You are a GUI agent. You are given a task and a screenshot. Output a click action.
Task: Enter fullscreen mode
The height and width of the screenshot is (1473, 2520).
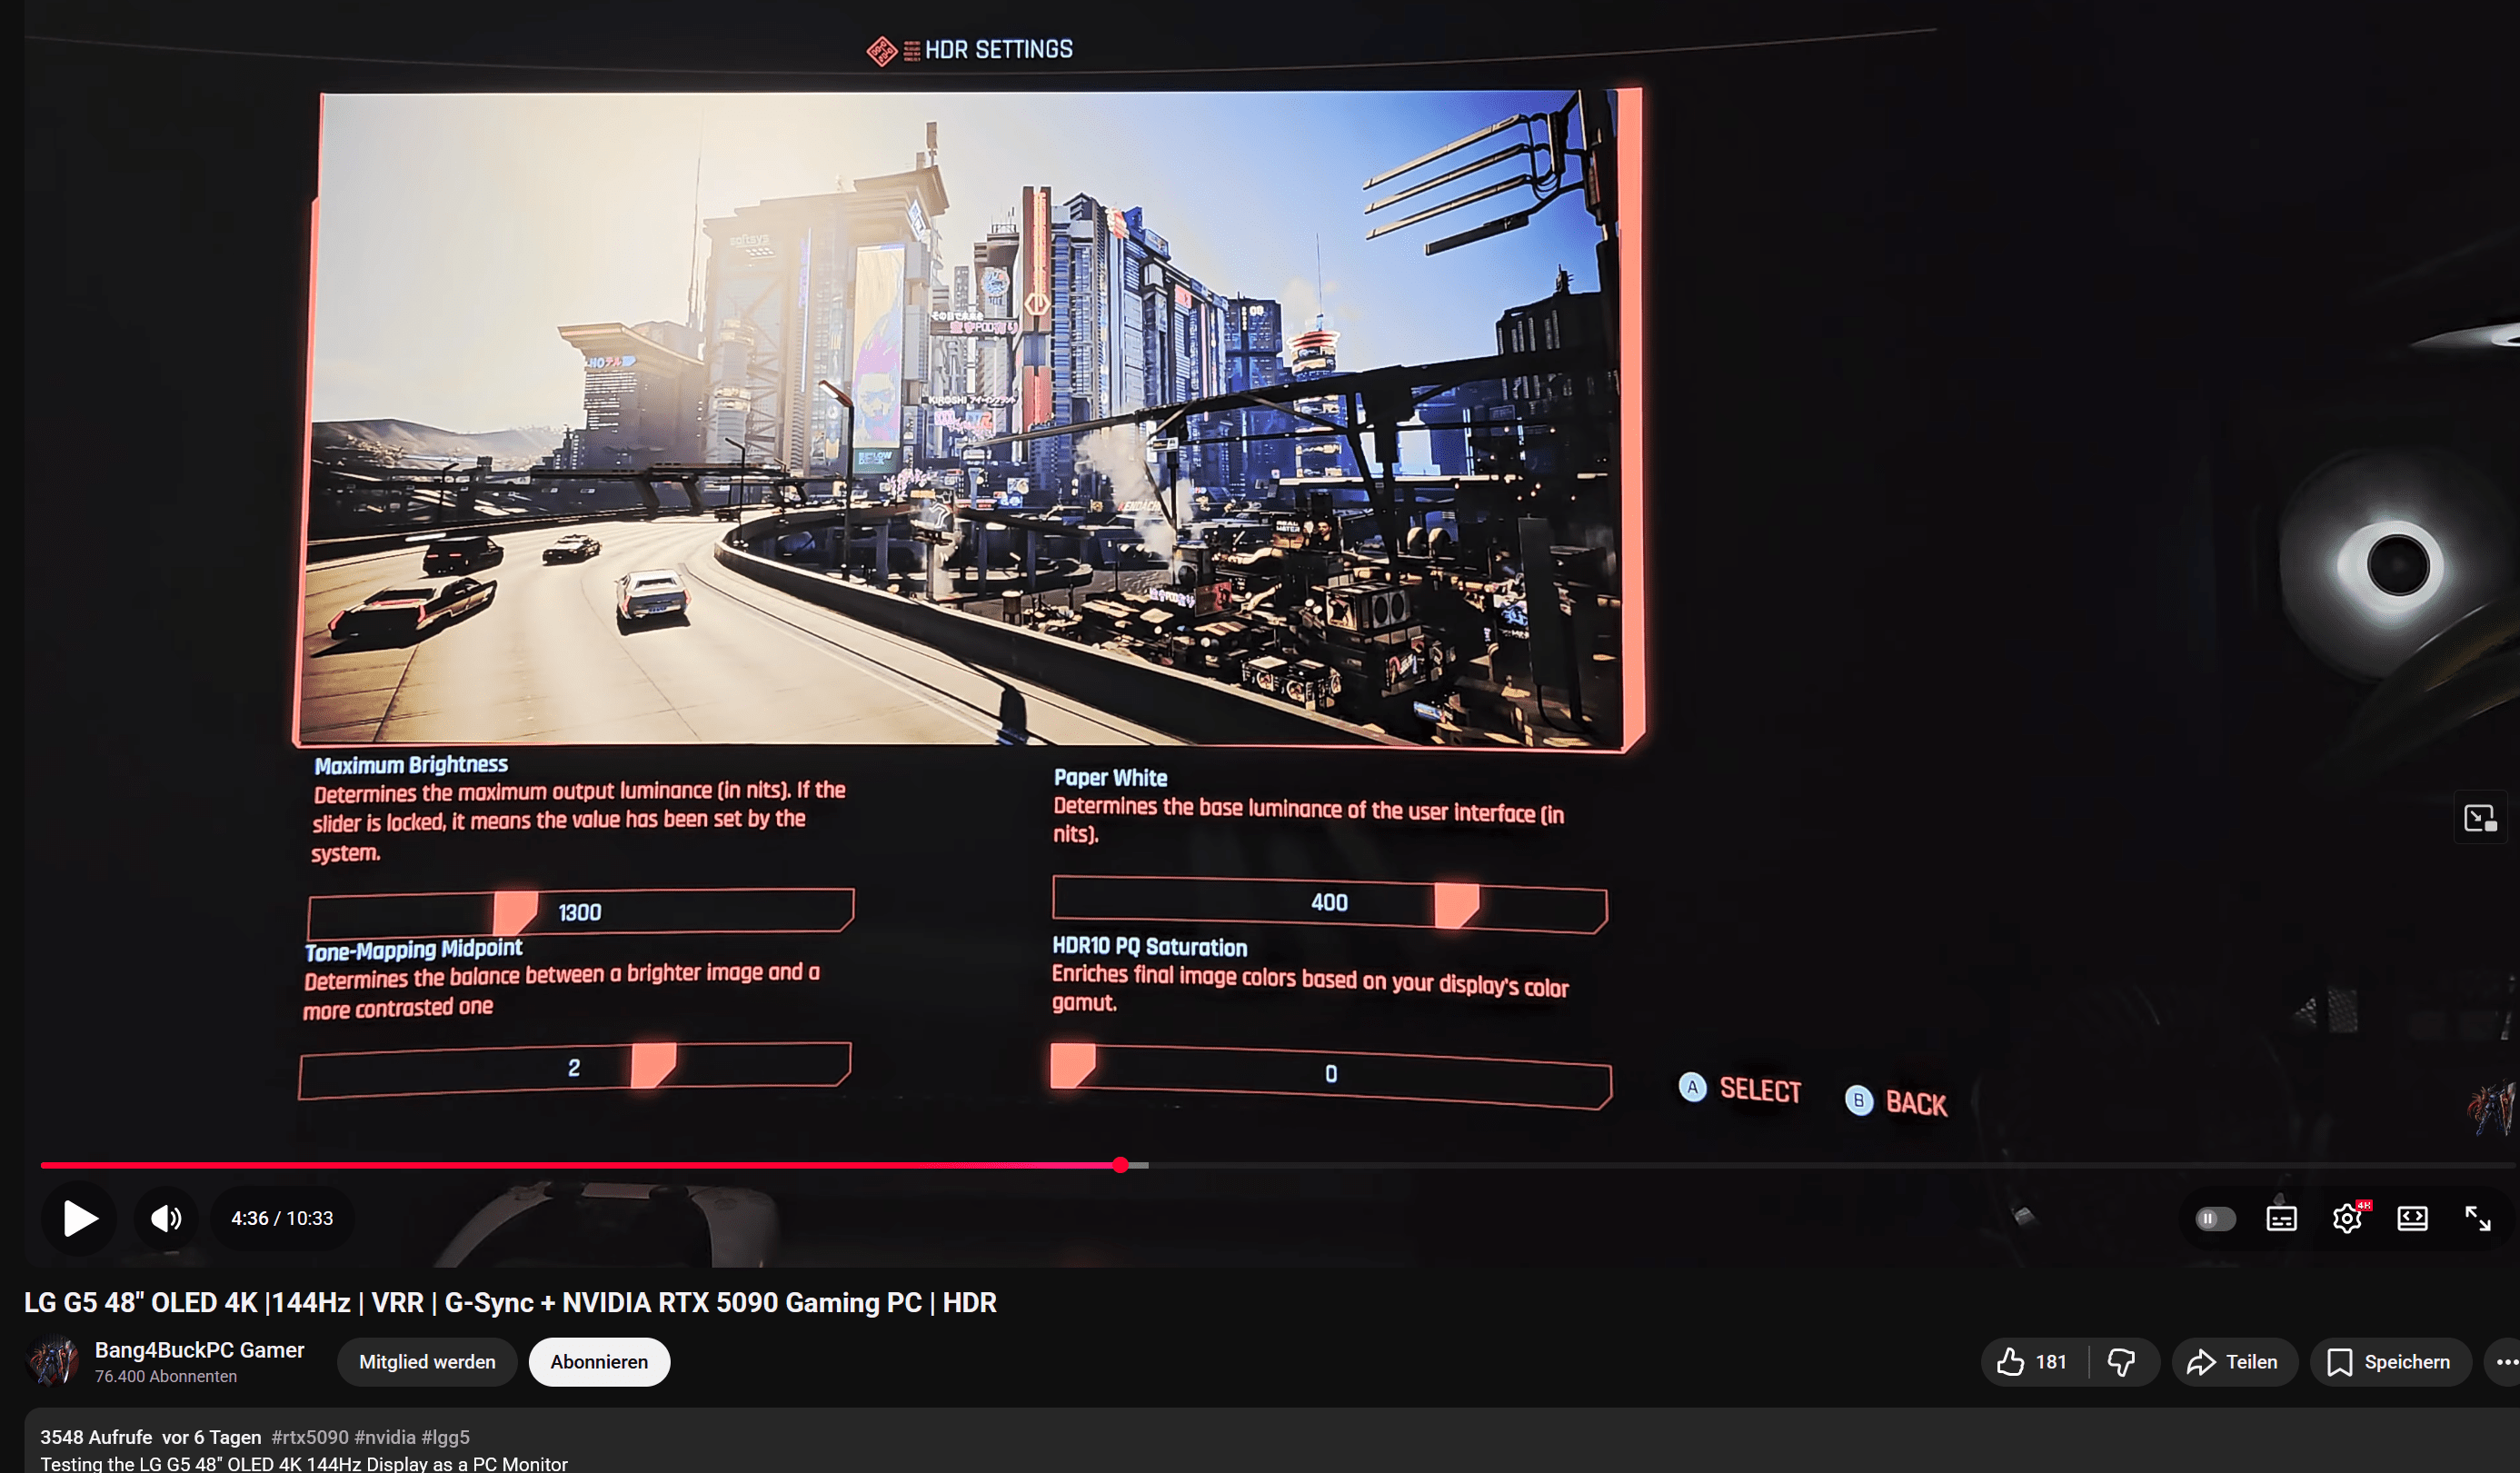click(2478, 1218)
